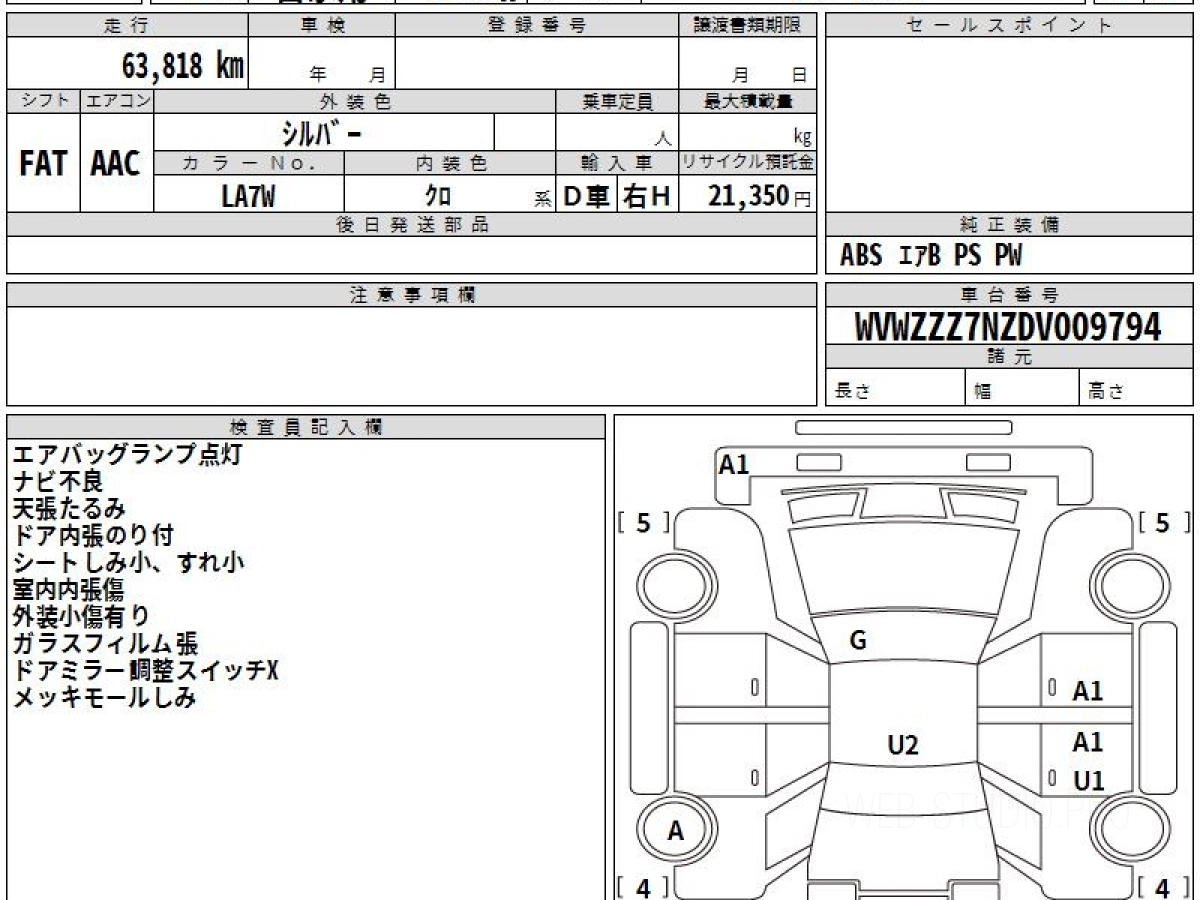The height and width of the screenshot is (900, 1200).
Task: Select the 登録番号 header
Action: point(537,26)
